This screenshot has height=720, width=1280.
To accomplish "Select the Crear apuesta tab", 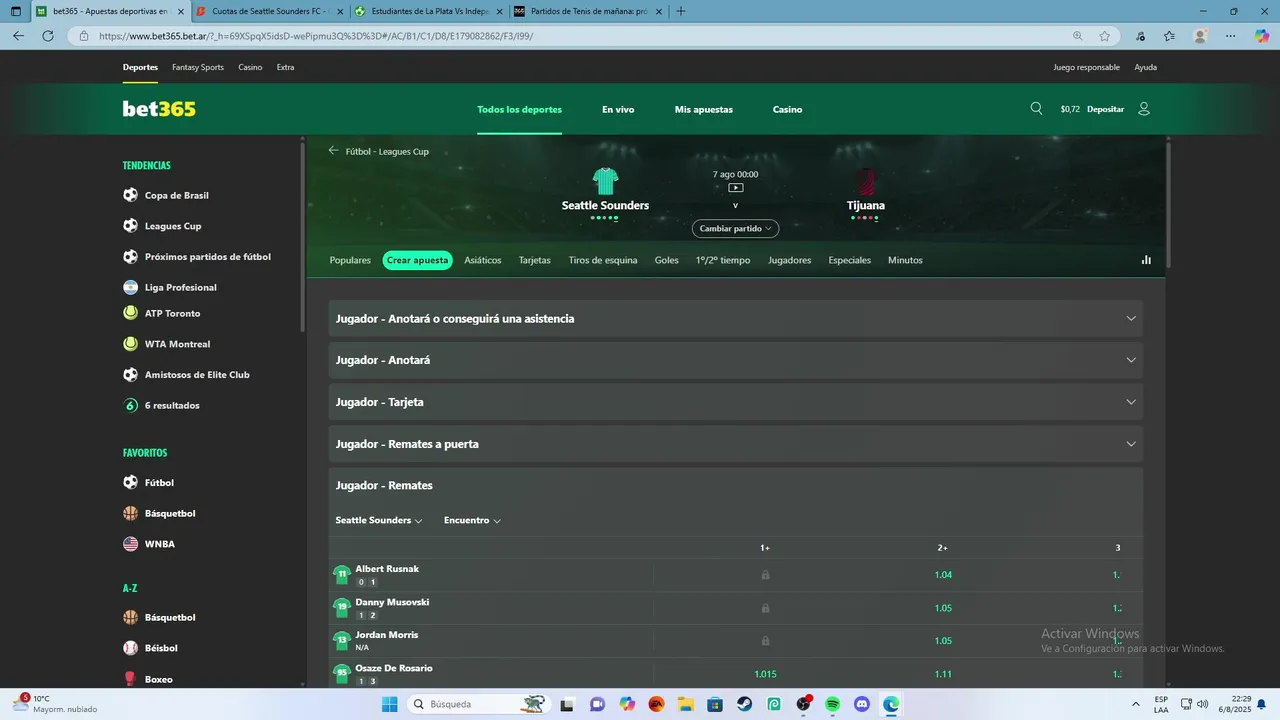I will click(417, 260).
